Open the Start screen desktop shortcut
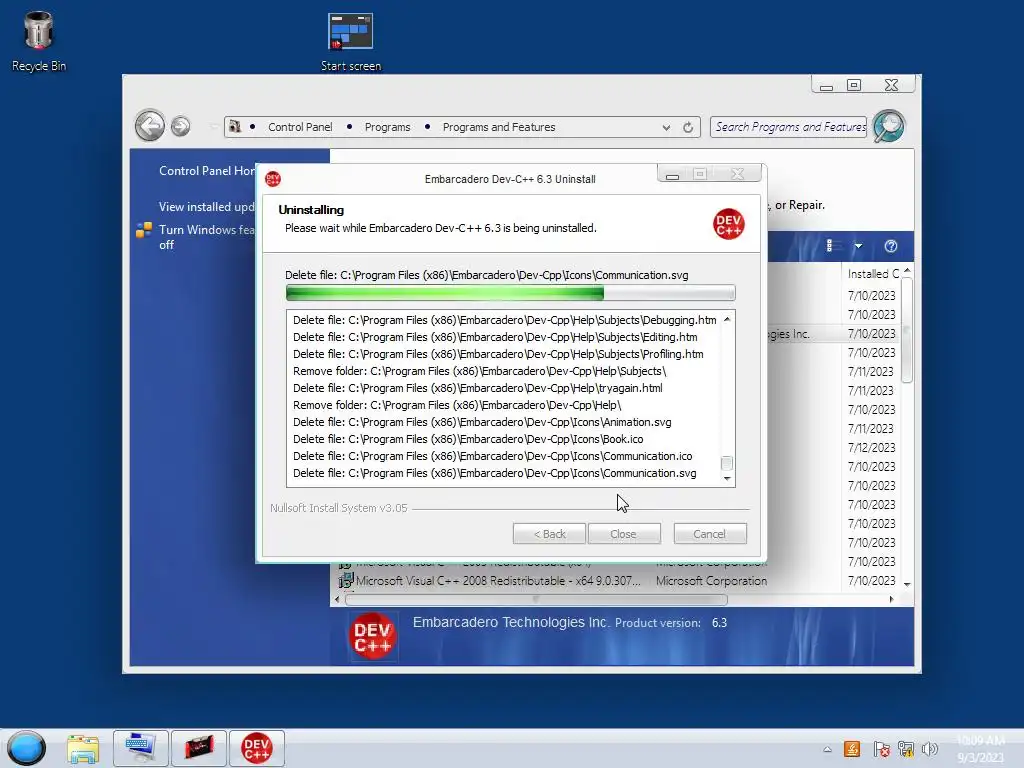Image resolution: width=1024 pixels, height=768 pixels. [351, 42]
